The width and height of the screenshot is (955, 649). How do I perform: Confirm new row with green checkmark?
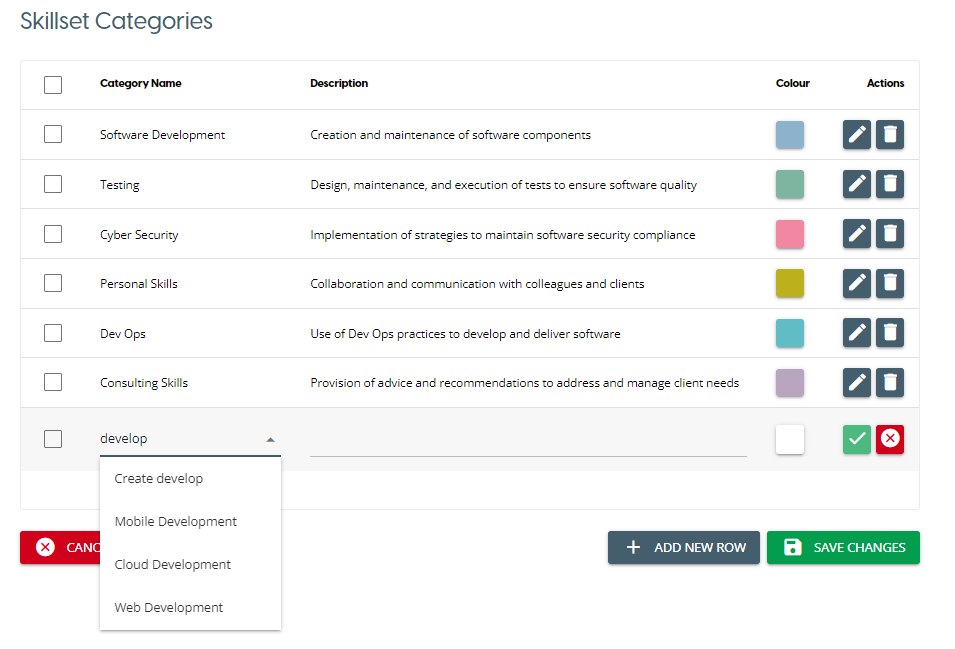tap(857, 439)
